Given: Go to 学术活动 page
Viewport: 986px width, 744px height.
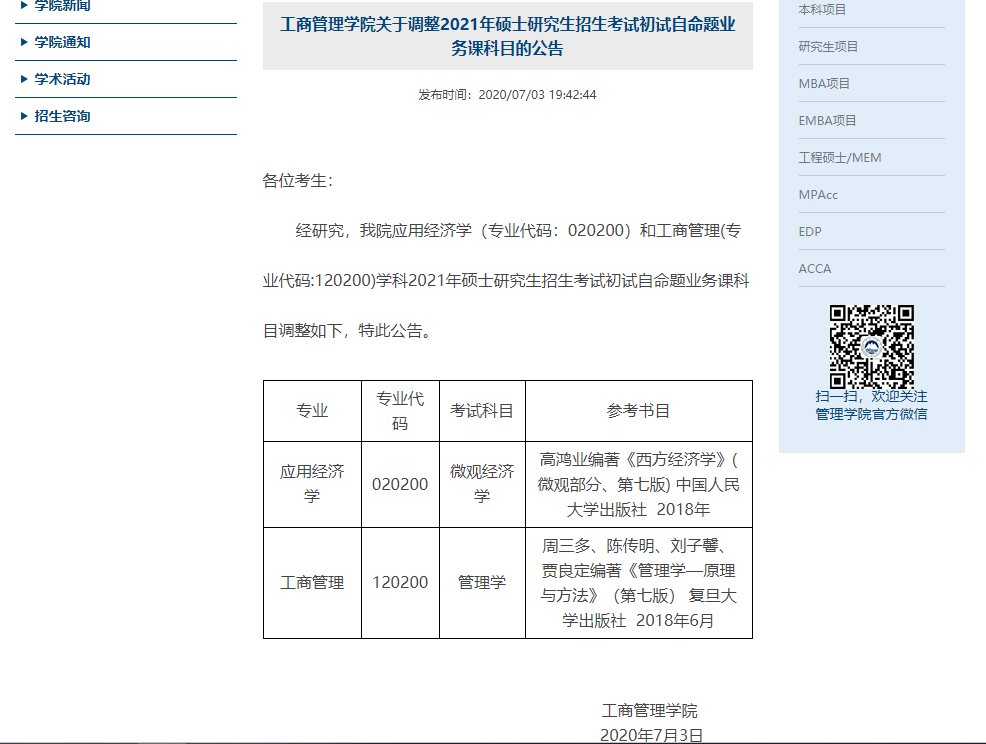Looking at the screenshot, I should 62,79.
